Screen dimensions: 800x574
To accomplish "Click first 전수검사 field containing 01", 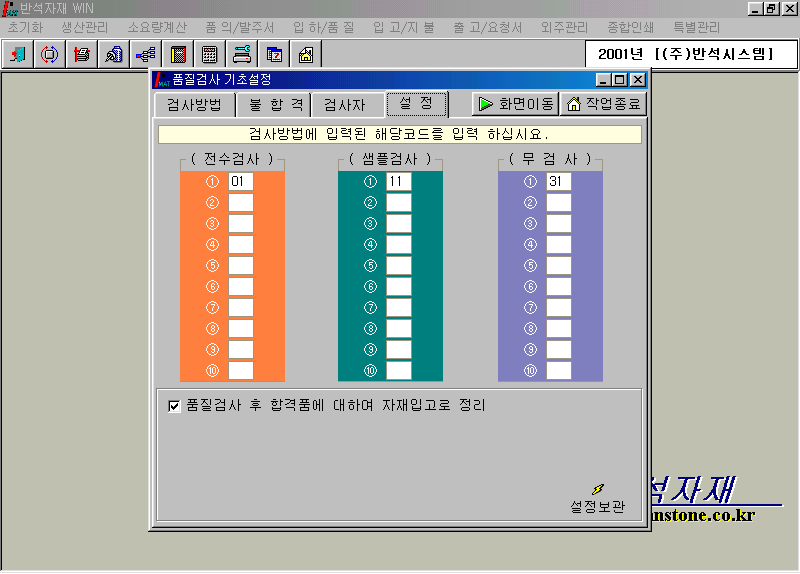I will tap(240, 182).
